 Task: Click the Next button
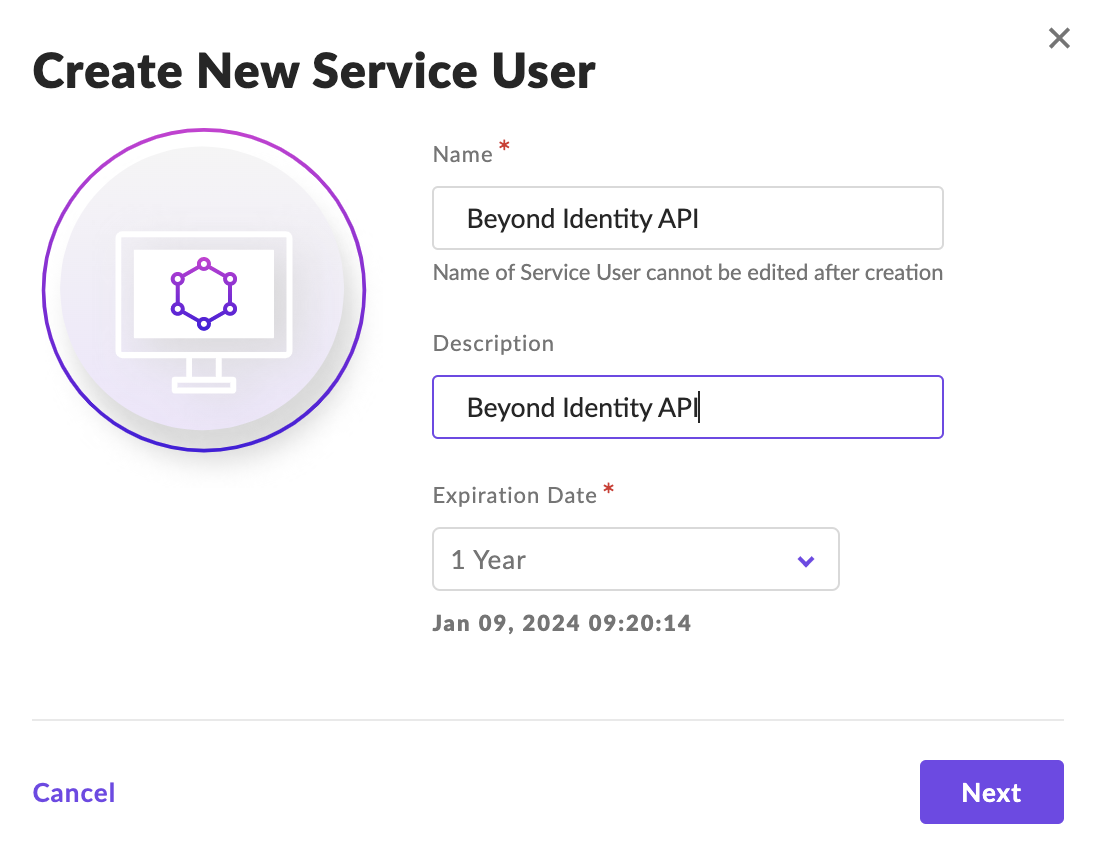point(991,792)
